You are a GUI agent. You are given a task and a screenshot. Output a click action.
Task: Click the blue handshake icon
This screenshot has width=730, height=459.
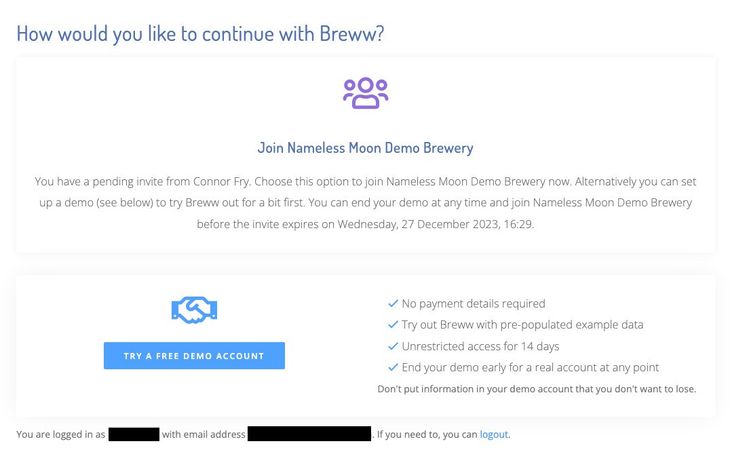point(194,310)
